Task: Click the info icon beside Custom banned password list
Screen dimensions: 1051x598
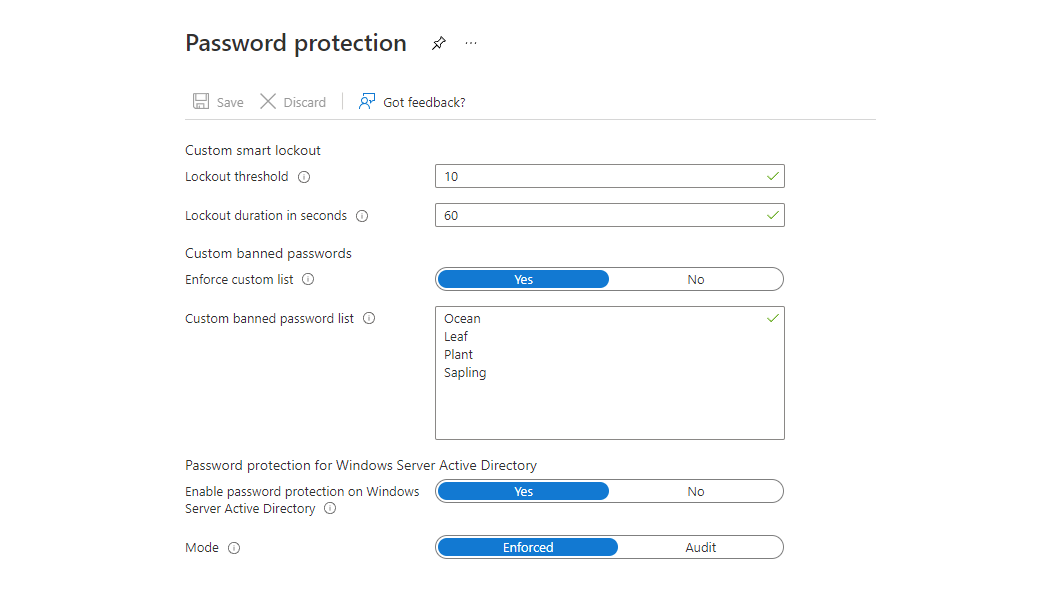Action: pyautogui.click(x=369, y=317)
